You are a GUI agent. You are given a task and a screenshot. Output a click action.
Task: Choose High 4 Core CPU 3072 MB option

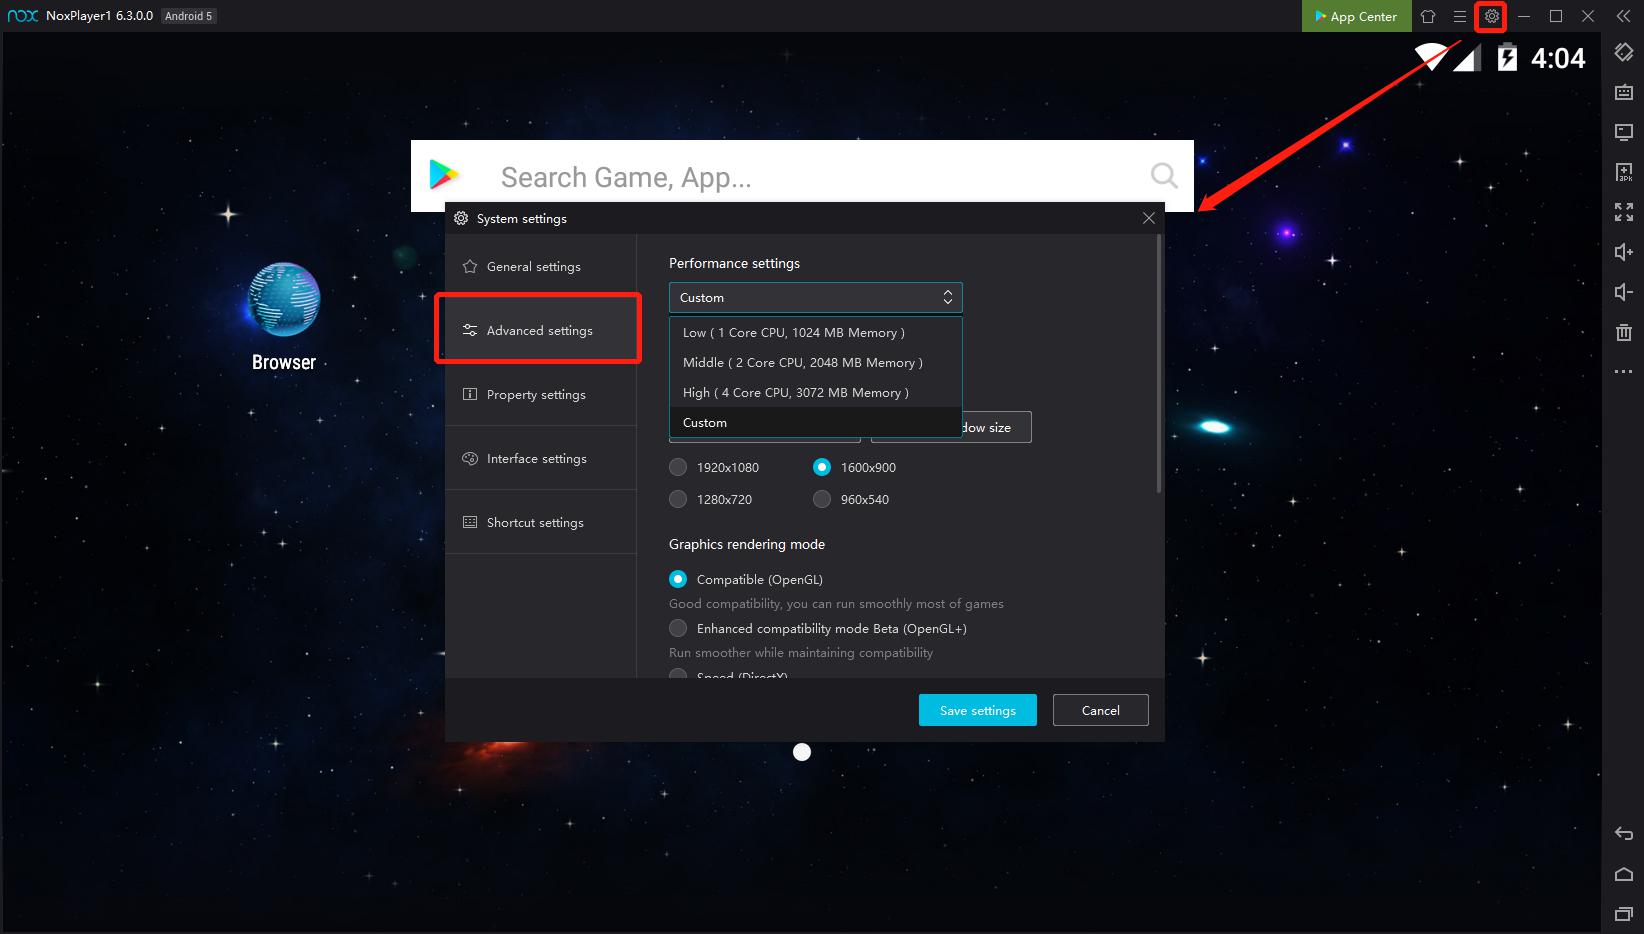click(796, 393)
